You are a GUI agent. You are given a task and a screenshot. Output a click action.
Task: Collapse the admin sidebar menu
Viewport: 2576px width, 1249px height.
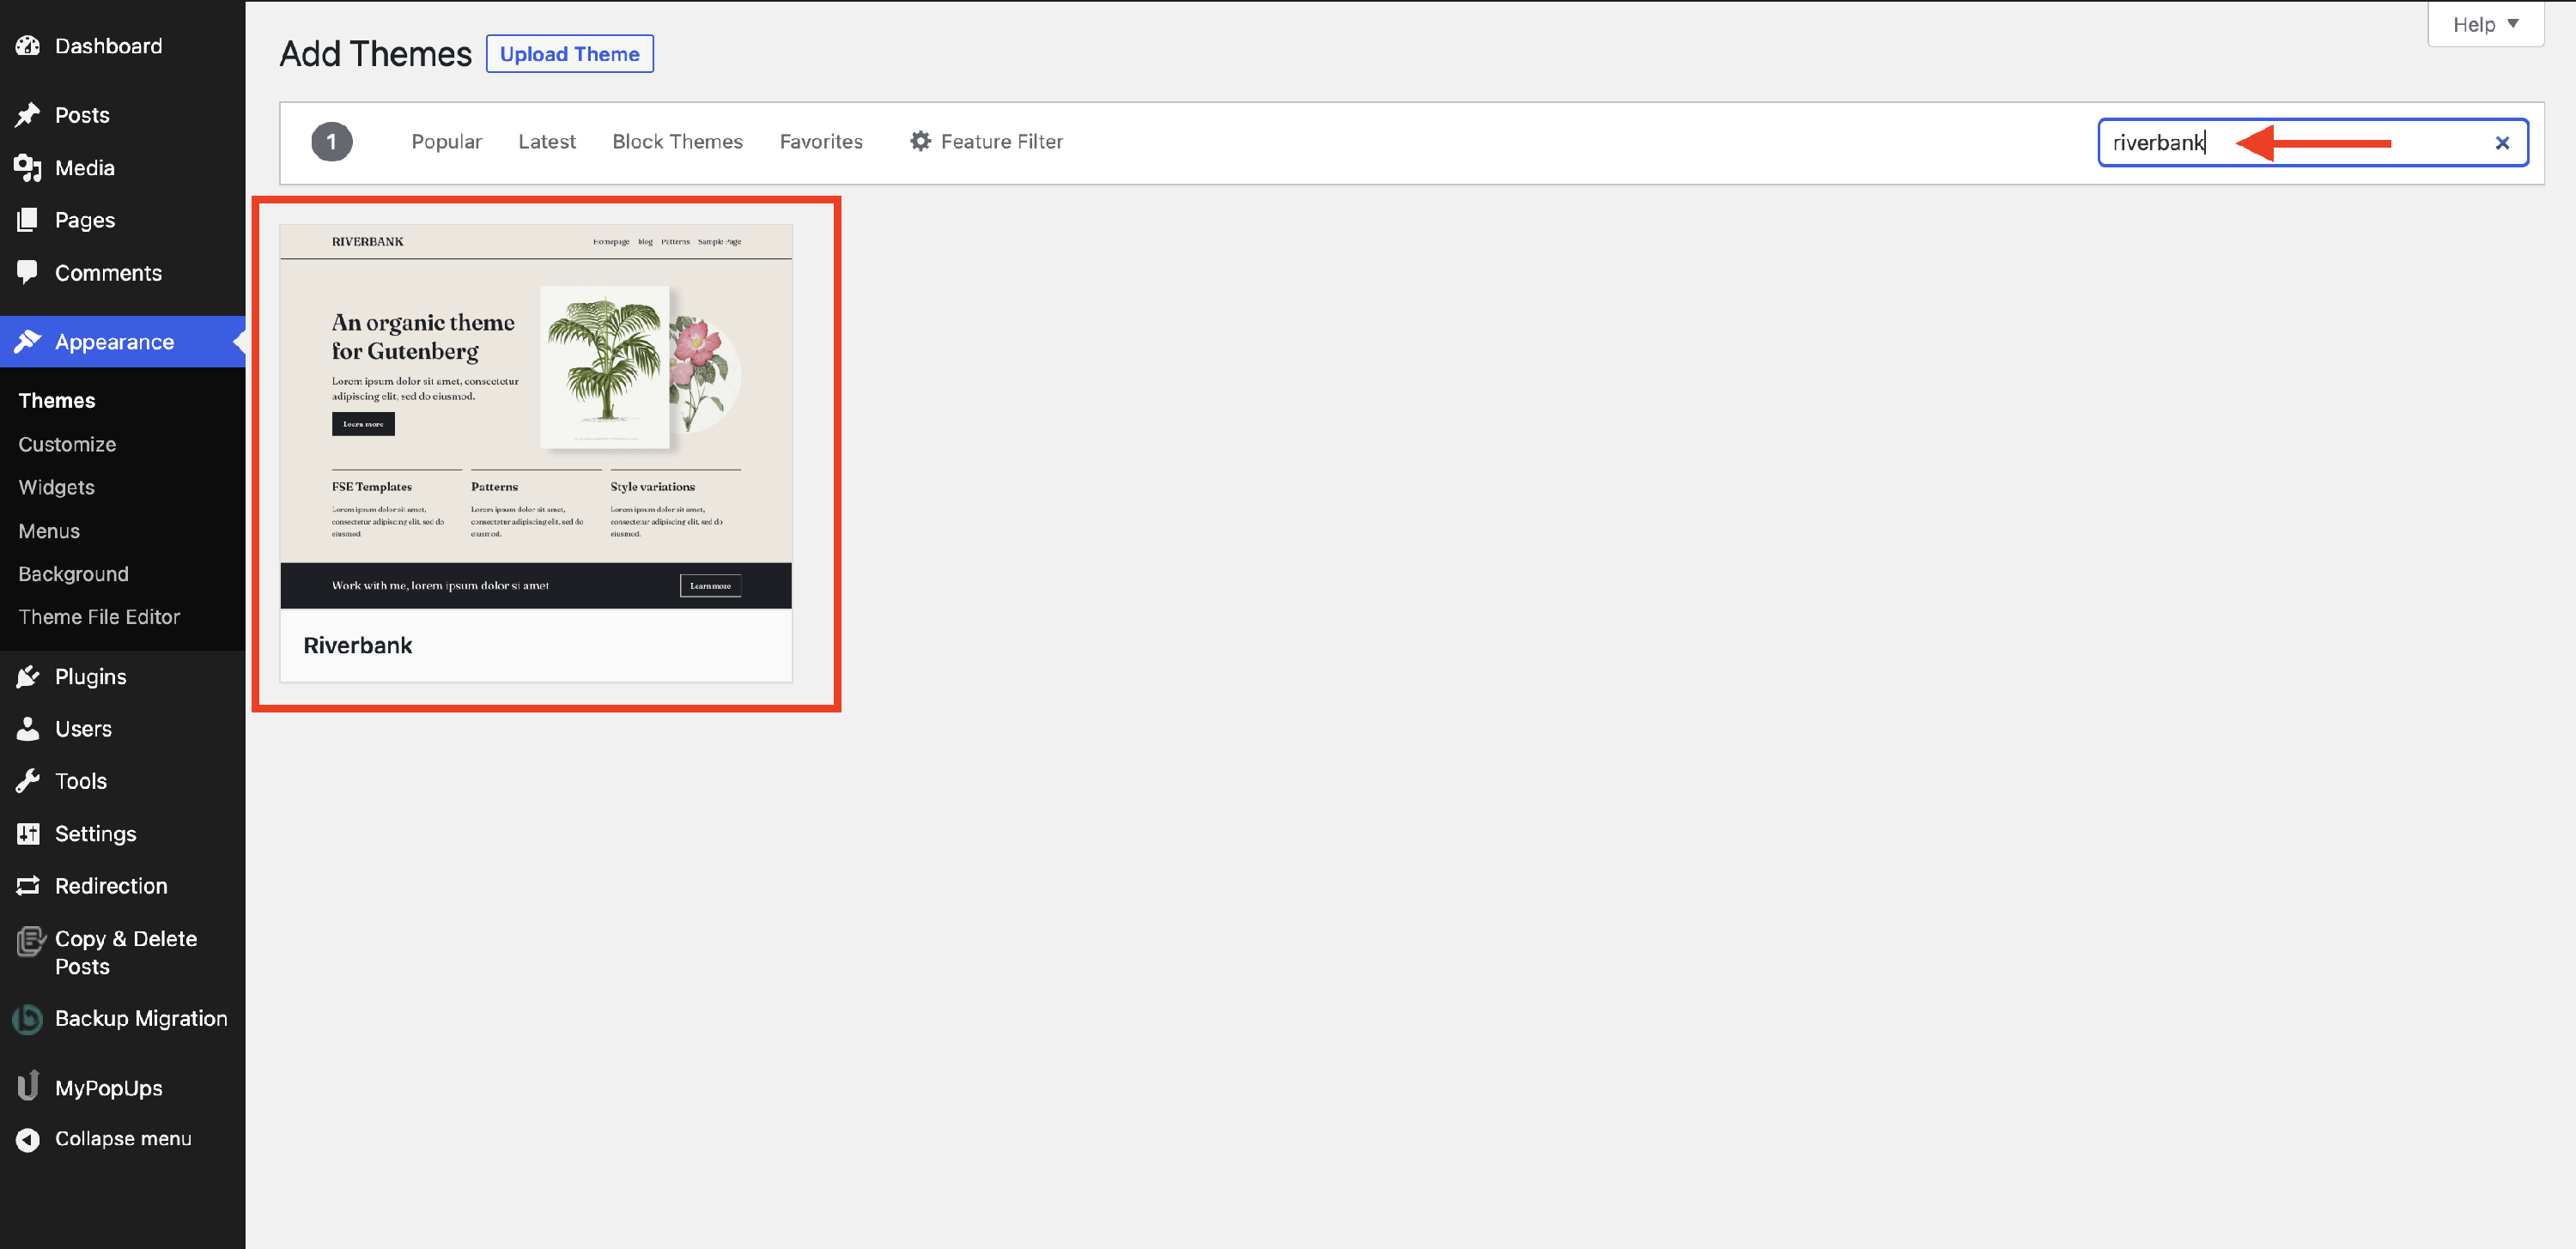click(122, 1139)
